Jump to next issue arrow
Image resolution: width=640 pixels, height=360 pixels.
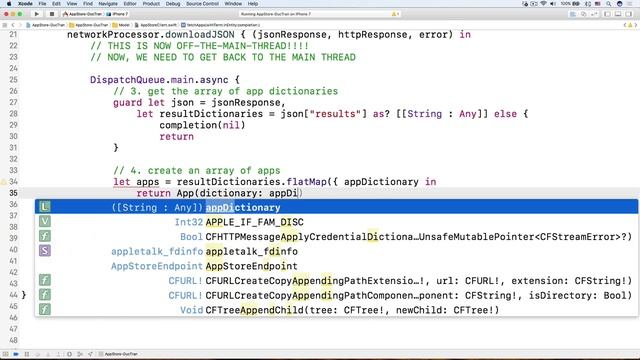coord(636,25)
